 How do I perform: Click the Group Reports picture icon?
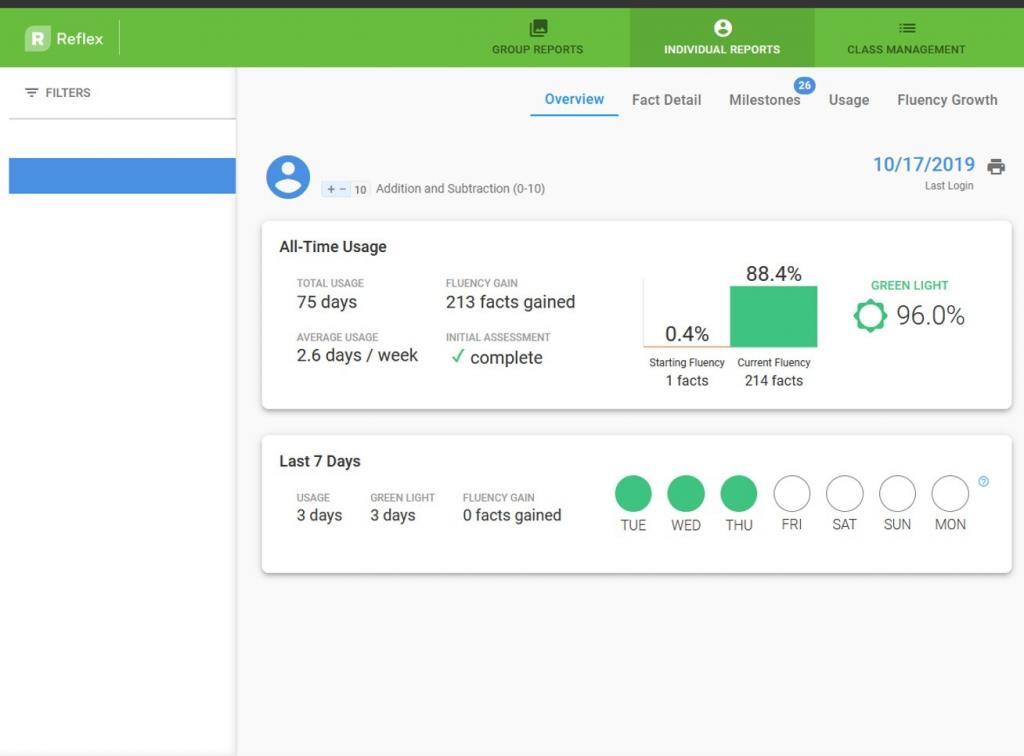tap(538, 27)
